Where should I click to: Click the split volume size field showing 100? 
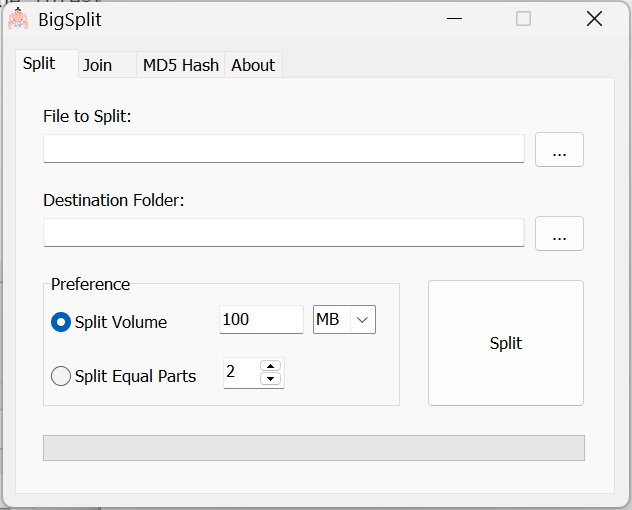260,320
